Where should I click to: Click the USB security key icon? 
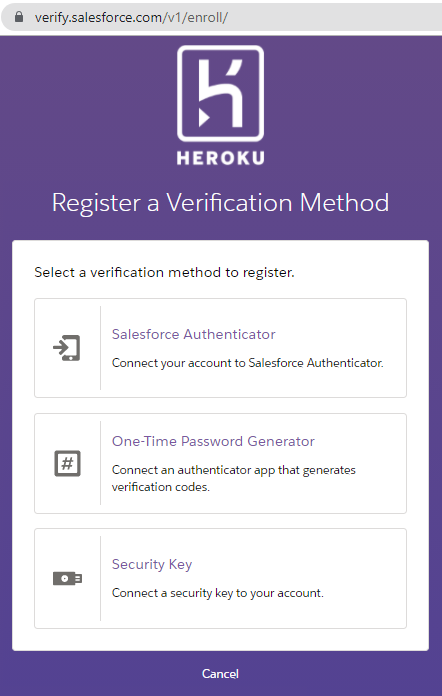(x=67, y=578)
